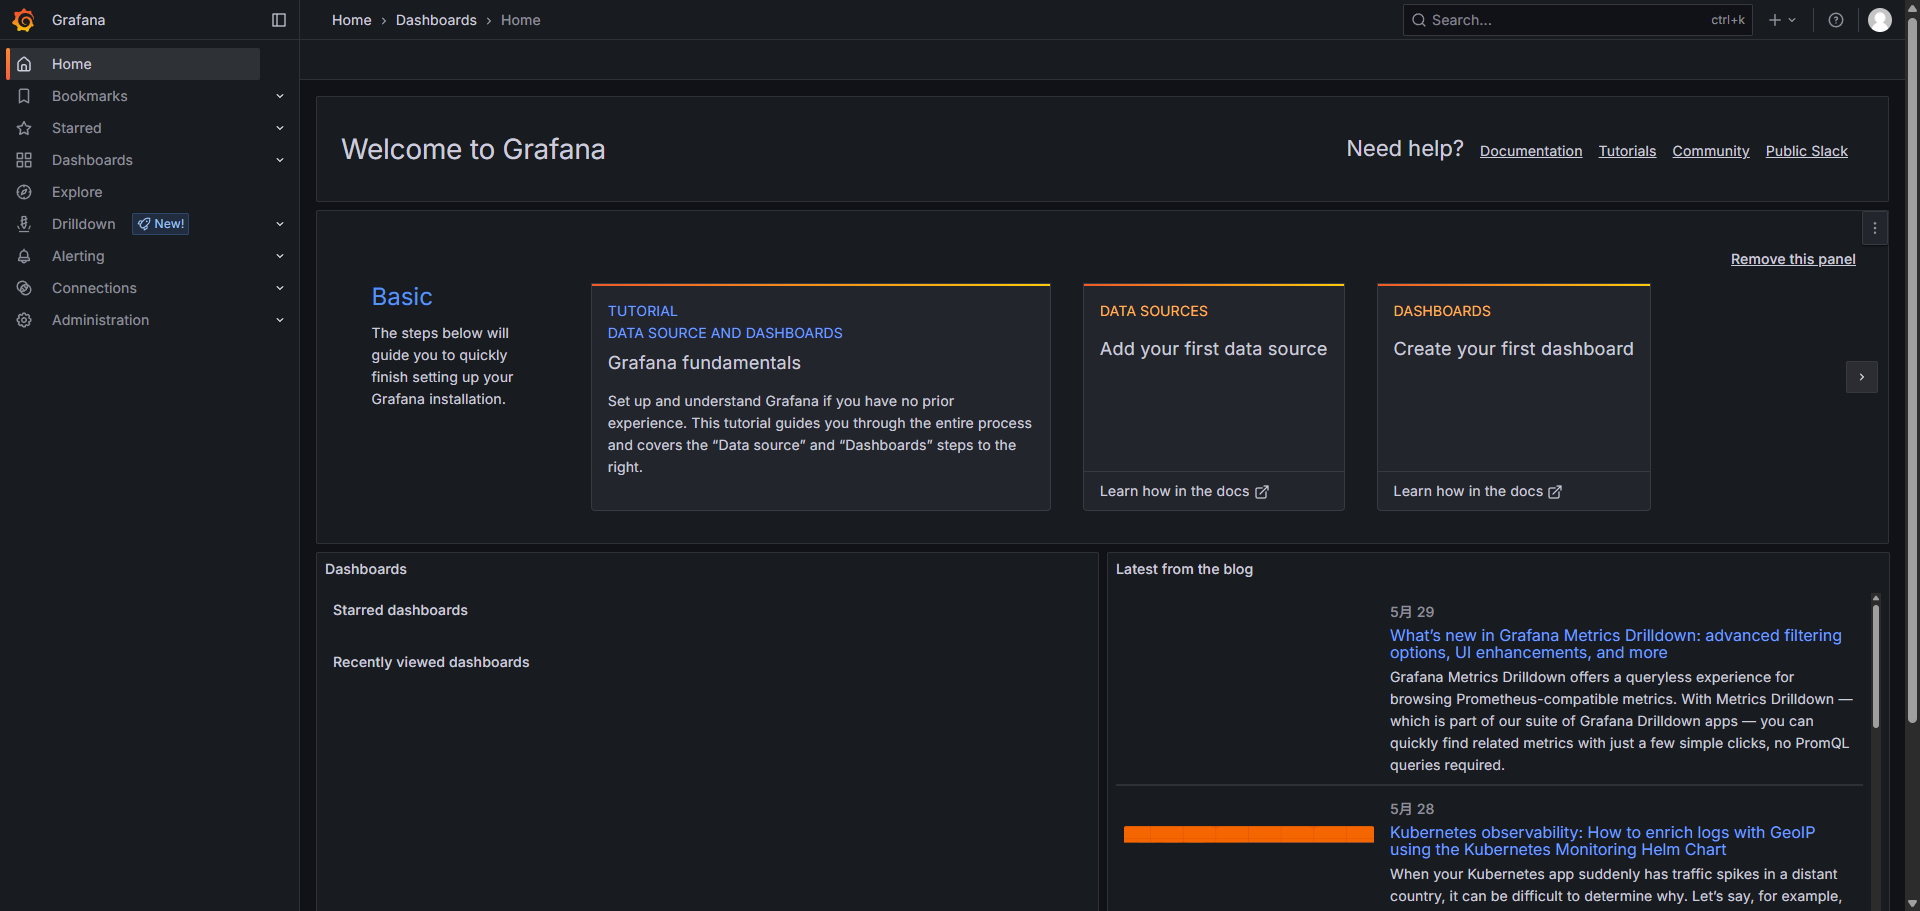Image resolution: width=1920 pixels, height=911 pixels.
Task: Open the Documentation help link
Action: (x=1531, y=151)
